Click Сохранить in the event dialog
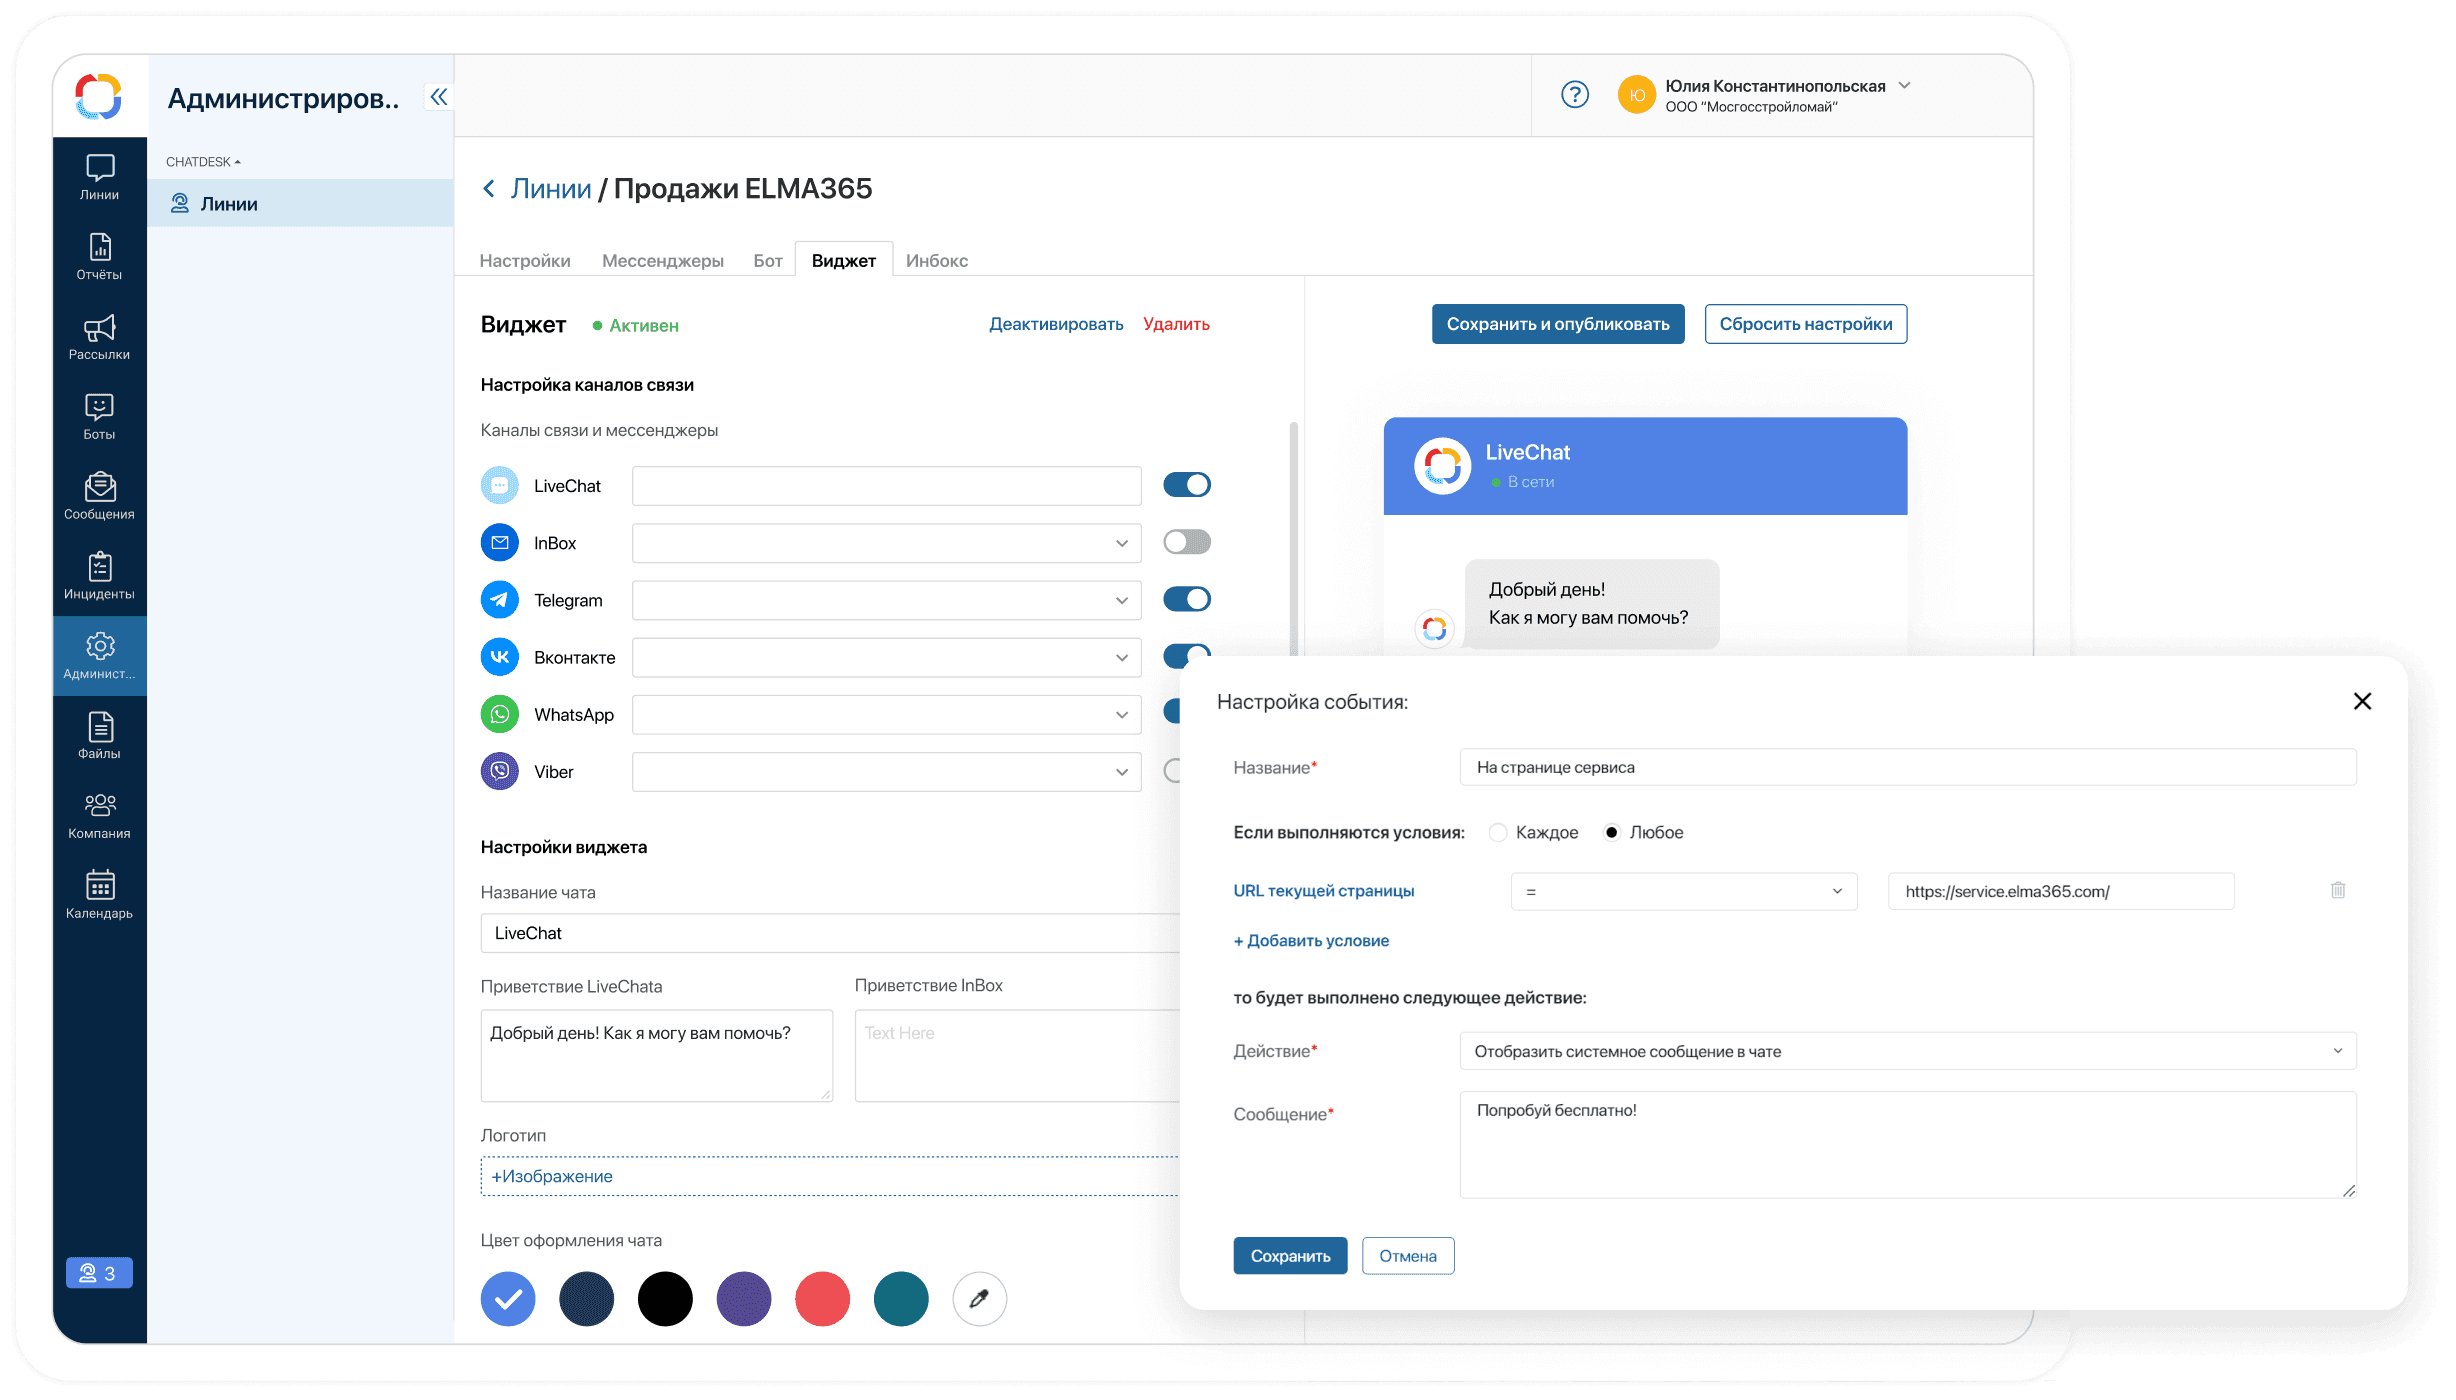The image size is (2456, 1400). click(x=1290, y=1256)
